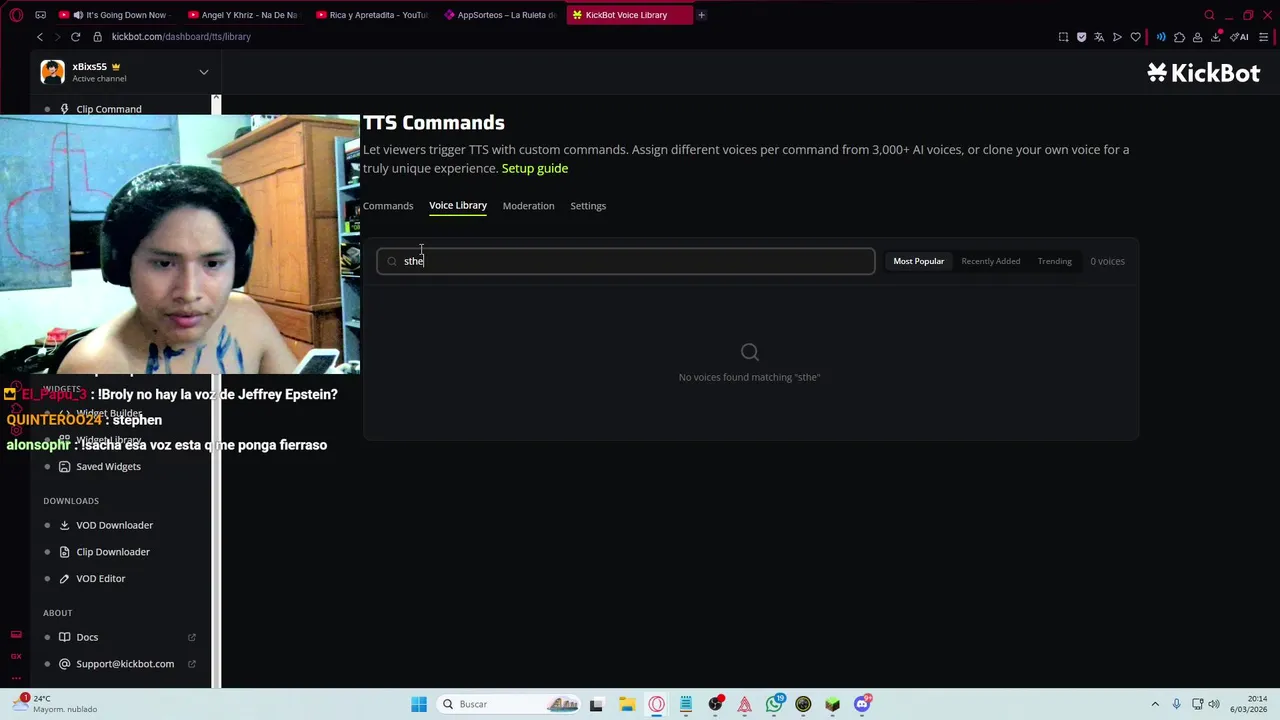
Task: Open the Moderation tab
Action: [528, 206]
